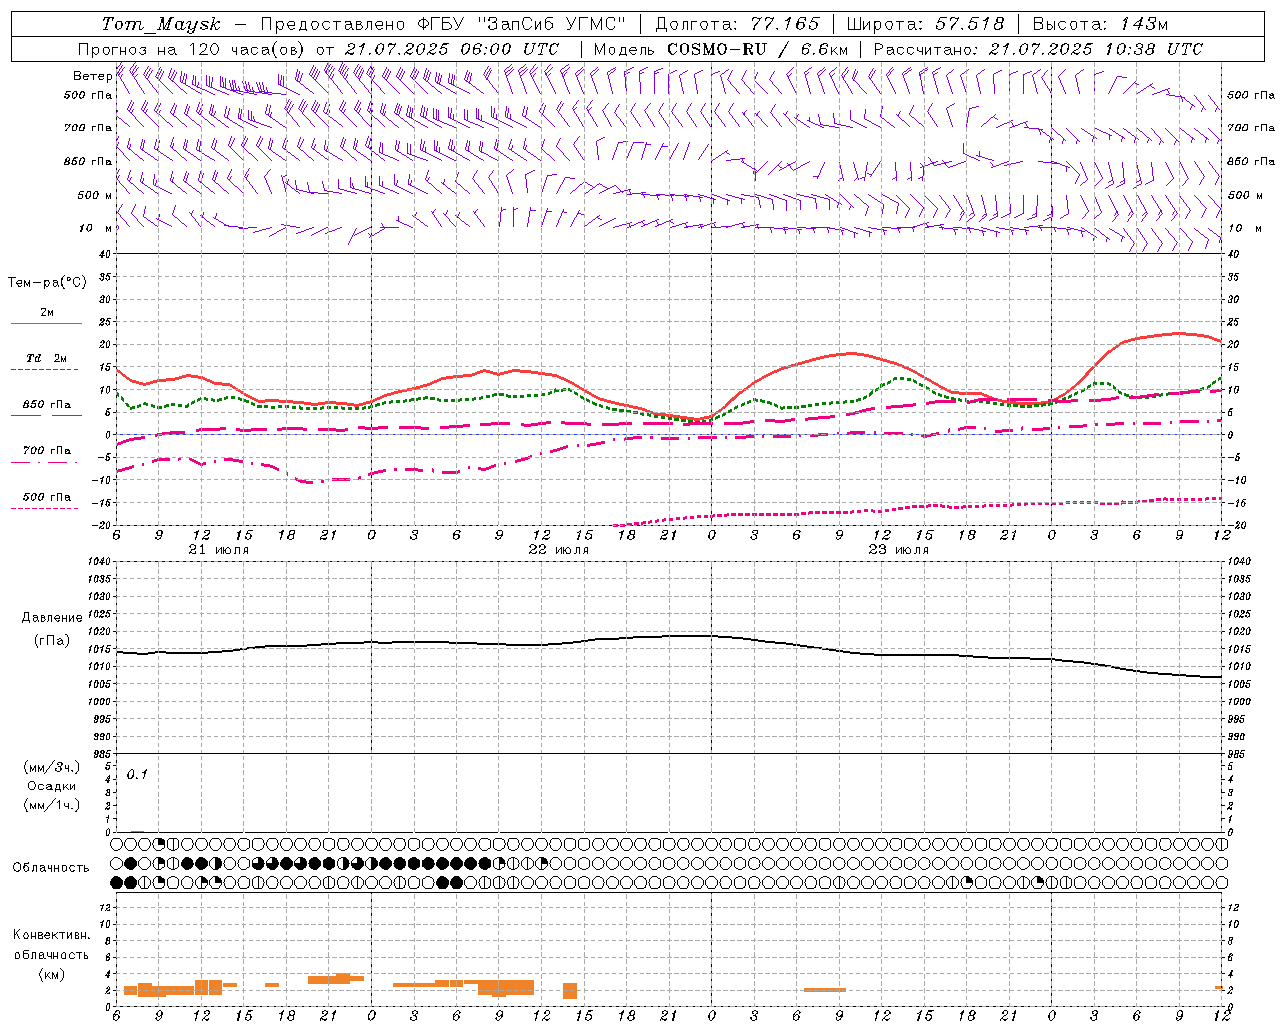Image resolution: width=1280 pixels, height=1024 pixels.
Task: Click the Широта: 57.518 header field
Action: tap(925, 24)
